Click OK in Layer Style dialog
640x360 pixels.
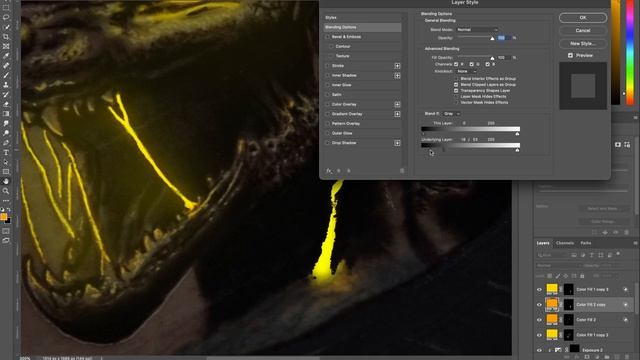point(582,18)
